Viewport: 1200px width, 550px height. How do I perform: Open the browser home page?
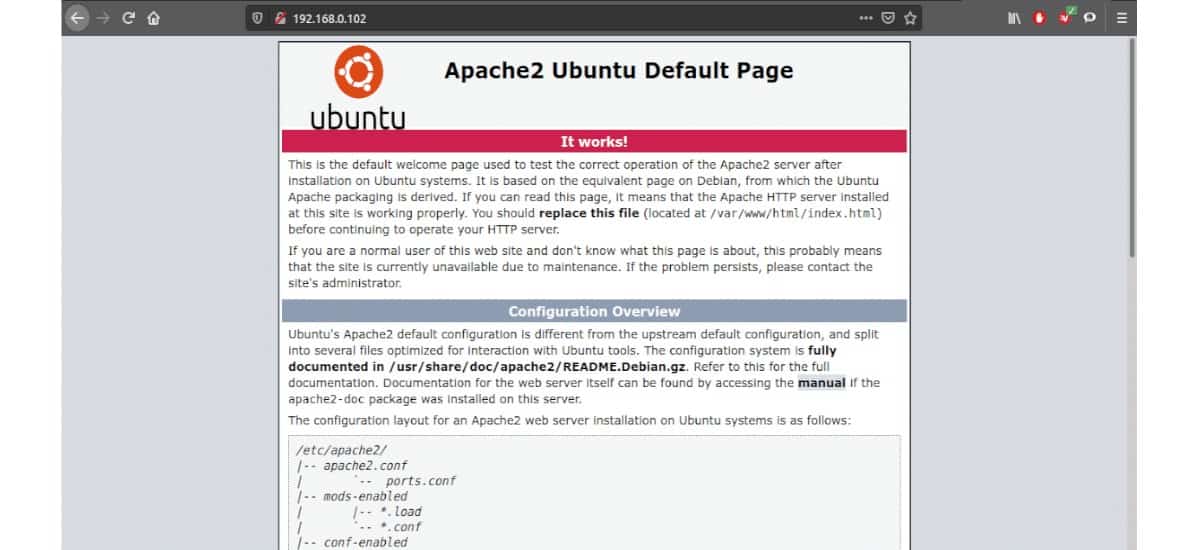154,17
